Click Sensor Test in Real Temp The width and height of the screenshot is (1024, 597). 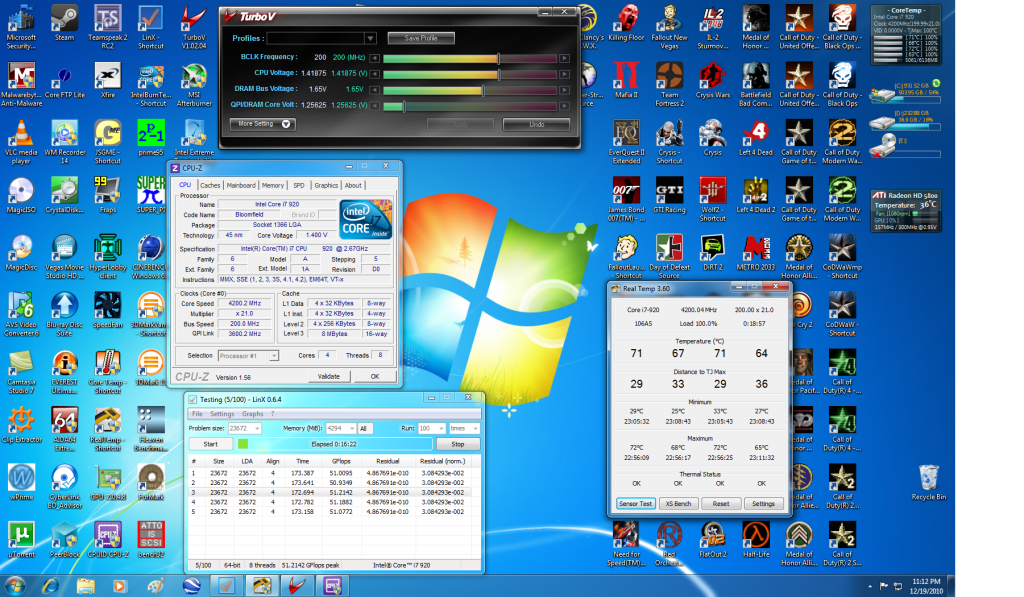pos(635,504)
